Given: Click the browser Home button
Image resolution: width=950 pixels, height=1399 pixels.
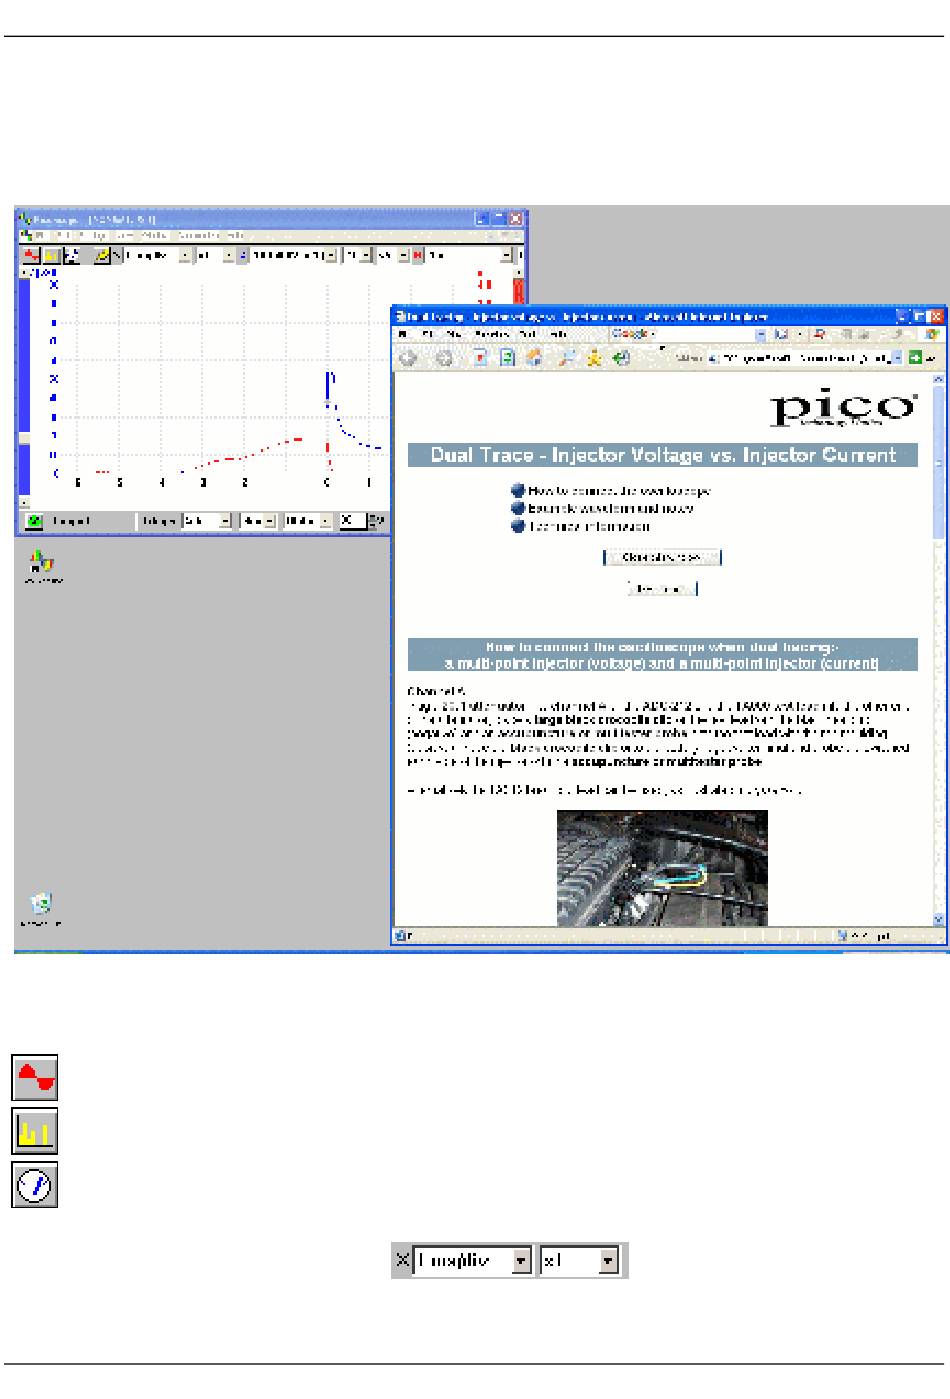Looking at the screenshot, I should click(534, 358).
